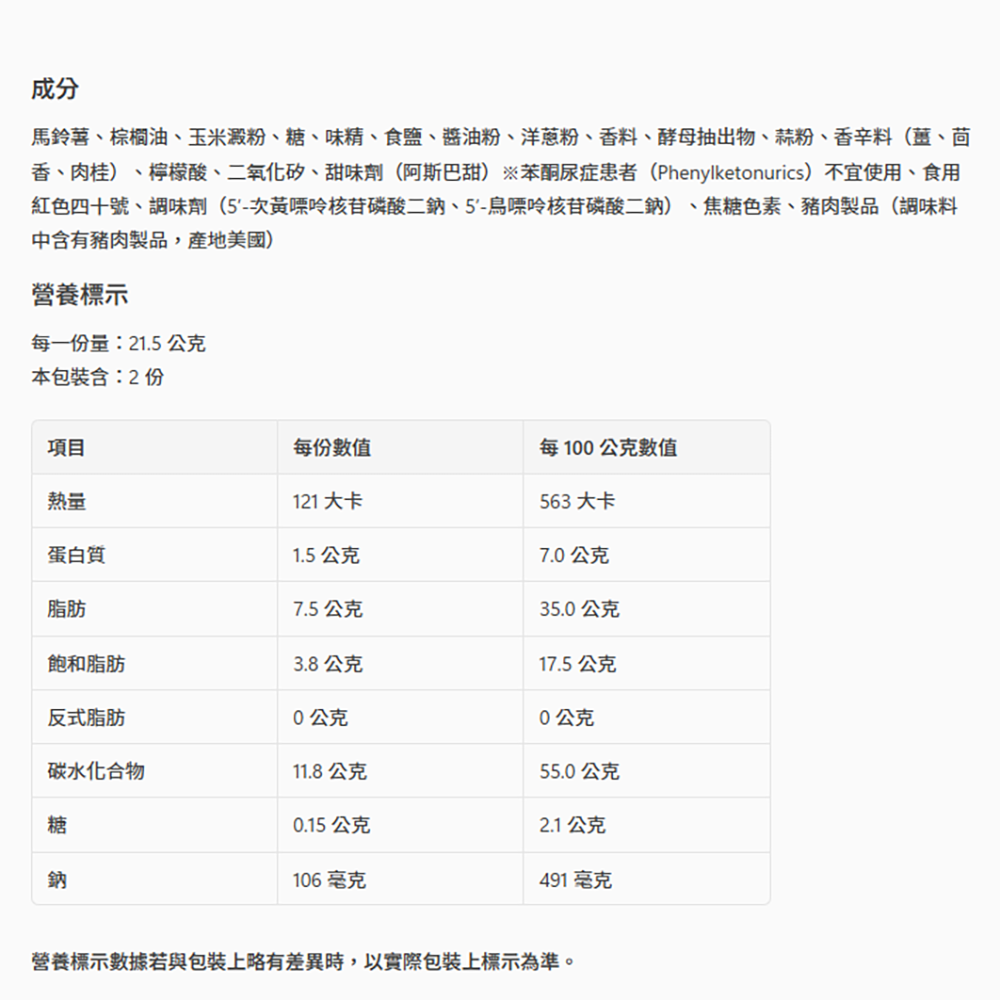Click the 成分 heading

(x=55, y=89)
